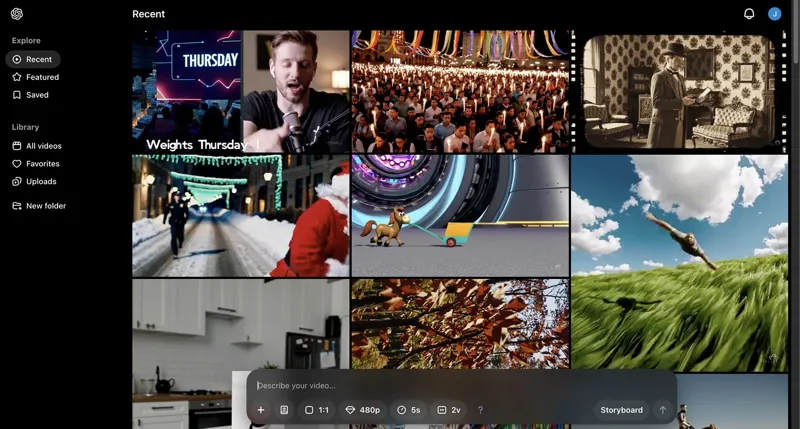Click the Storyboard button
Image resolution: width=800 pixels, height=429 pixels.
[621, 410]
